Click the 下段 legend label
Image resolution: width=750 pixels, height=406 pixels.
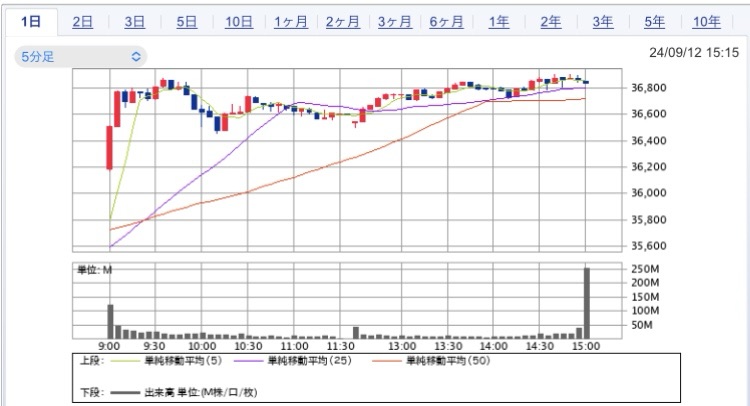[91, 393]
